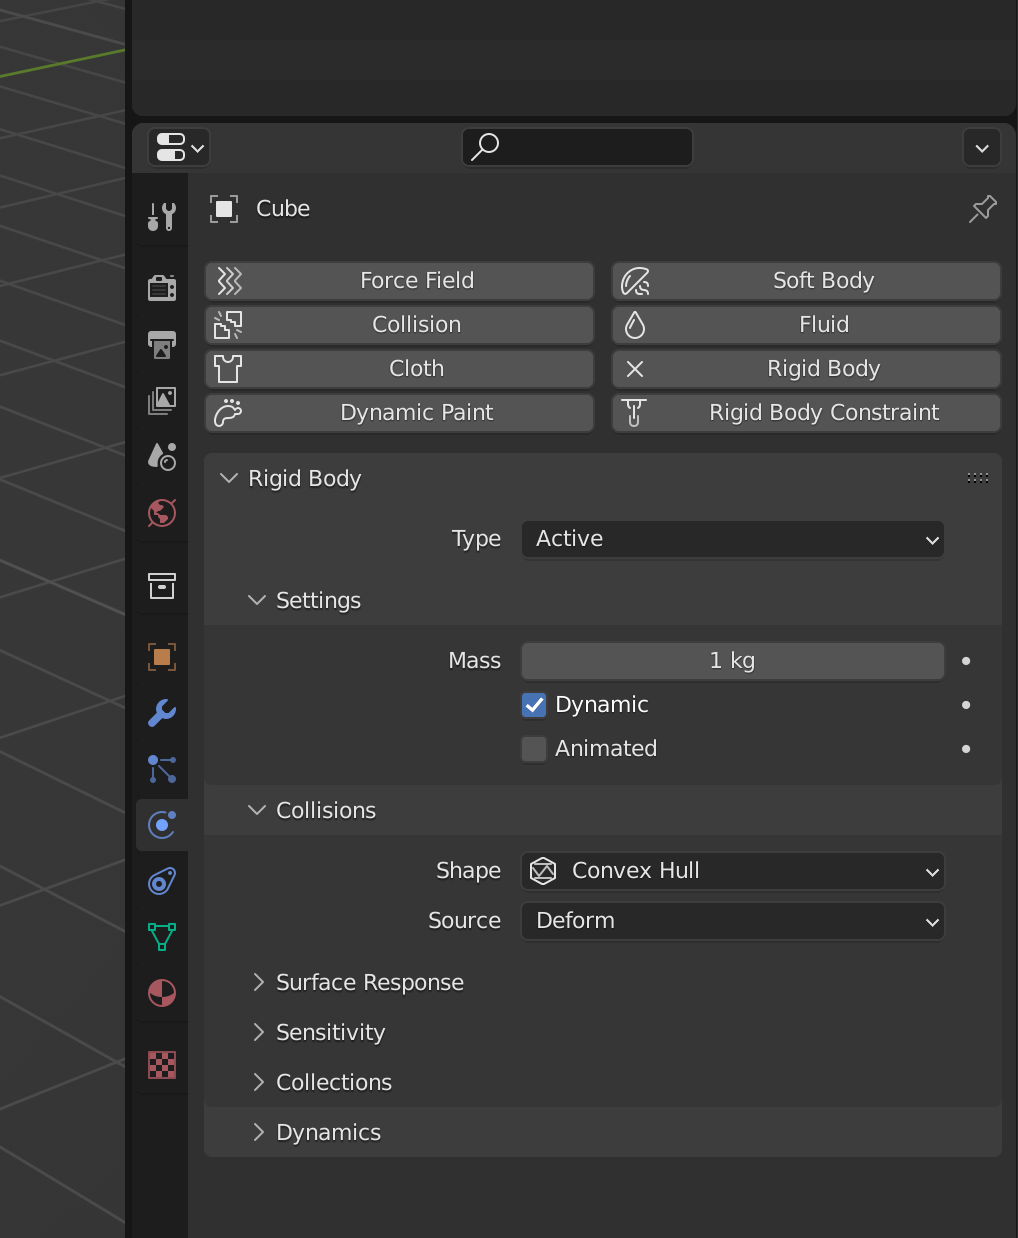Open the Material properties tab

coord(161,993)
